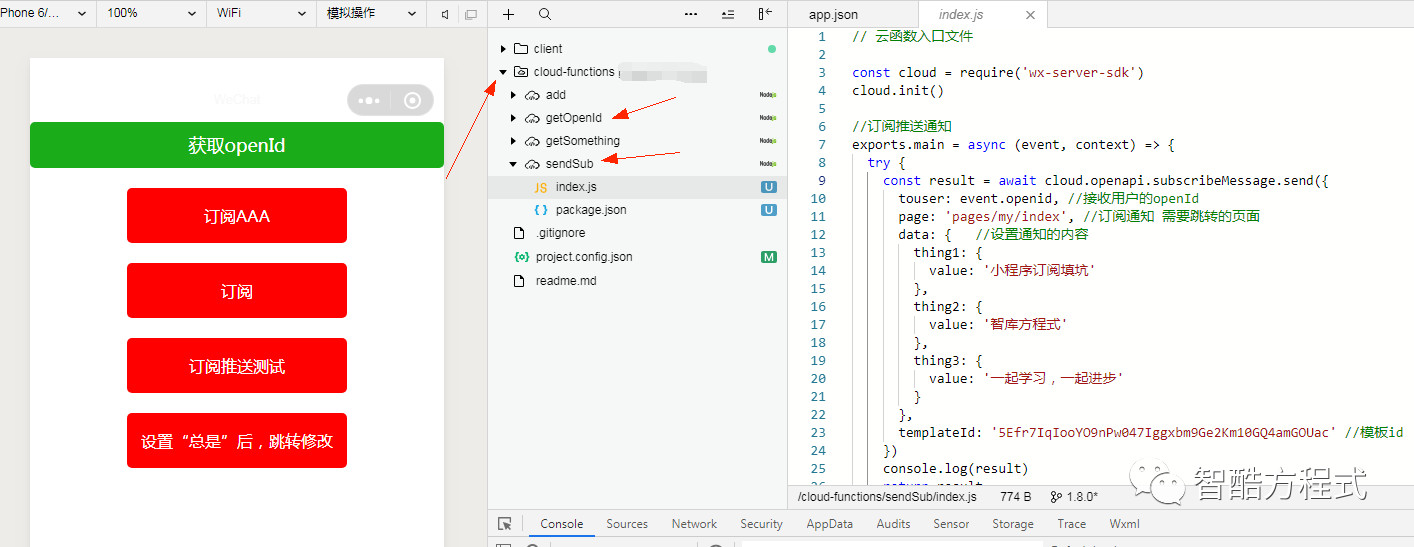Click the file icon of readme.md
This screenshot has width=1414, height=547.
click(x=518, y=281)
